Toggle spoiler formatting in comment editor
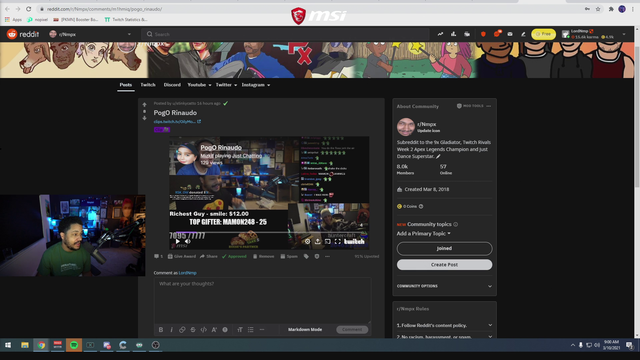This screenshot has width=640, height=360. click(225, 329)
